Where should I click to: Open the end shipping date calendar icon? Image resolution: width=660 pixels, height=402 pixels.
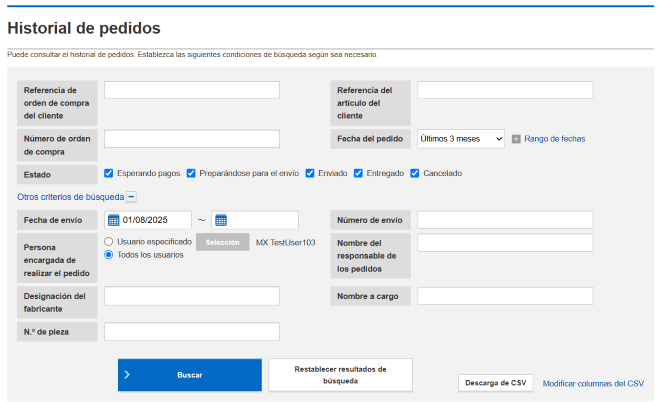[220, 220]
